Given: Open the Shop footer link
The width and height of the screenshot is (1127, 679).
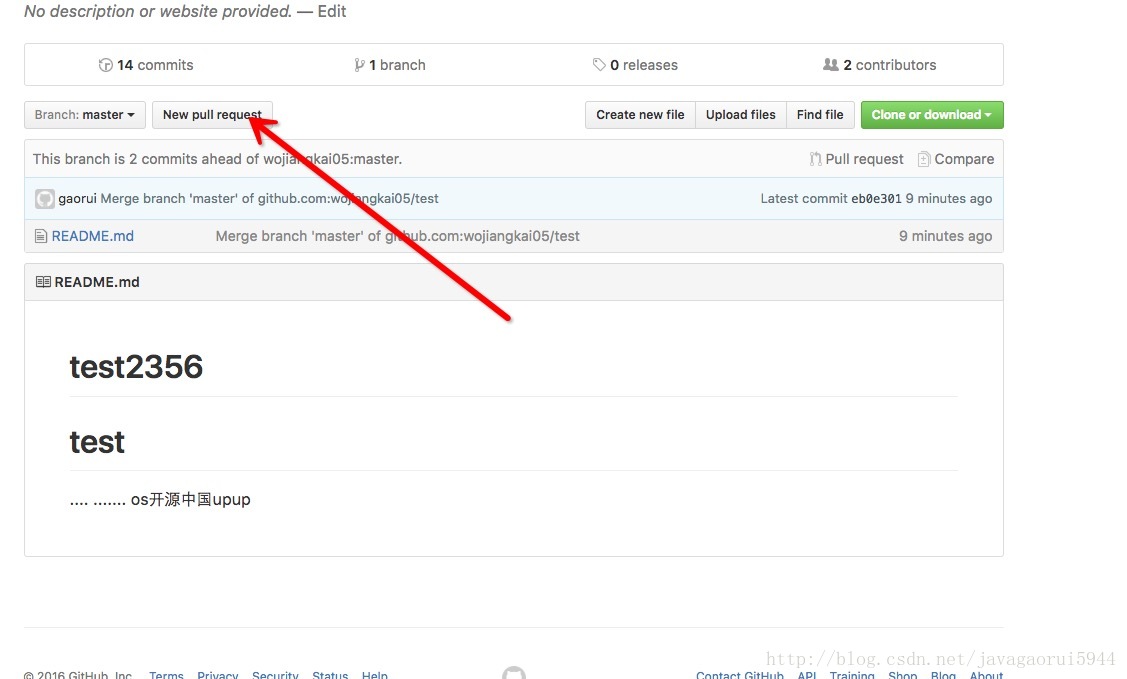Looking at the screenshot, I should [x=903, y=674].
